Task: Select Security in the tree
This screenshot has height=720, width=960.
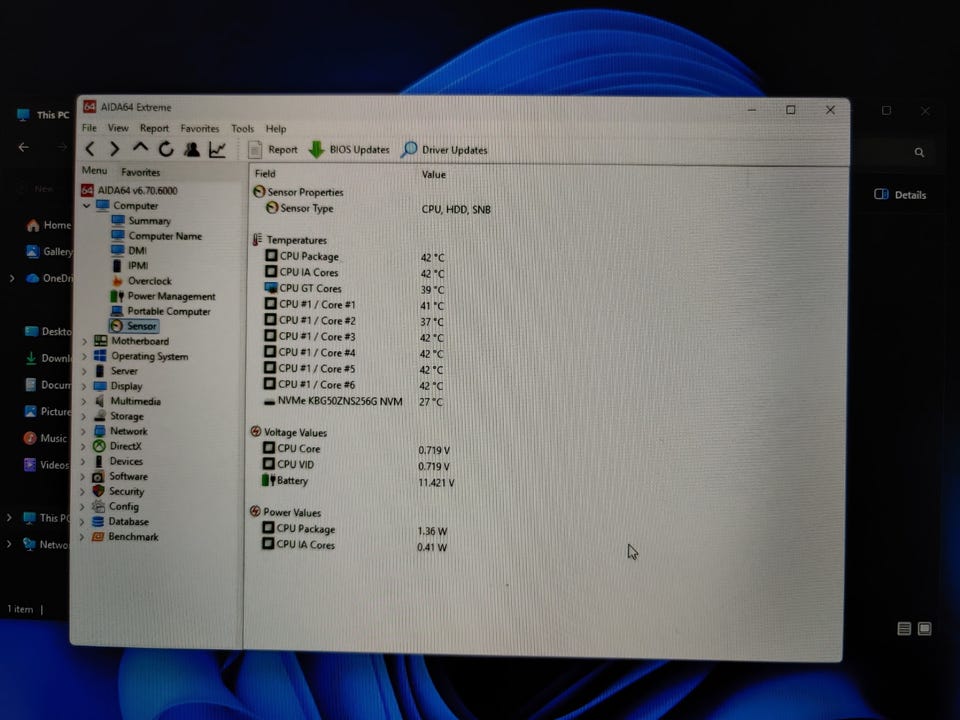Action: click(x=118, y=492)
